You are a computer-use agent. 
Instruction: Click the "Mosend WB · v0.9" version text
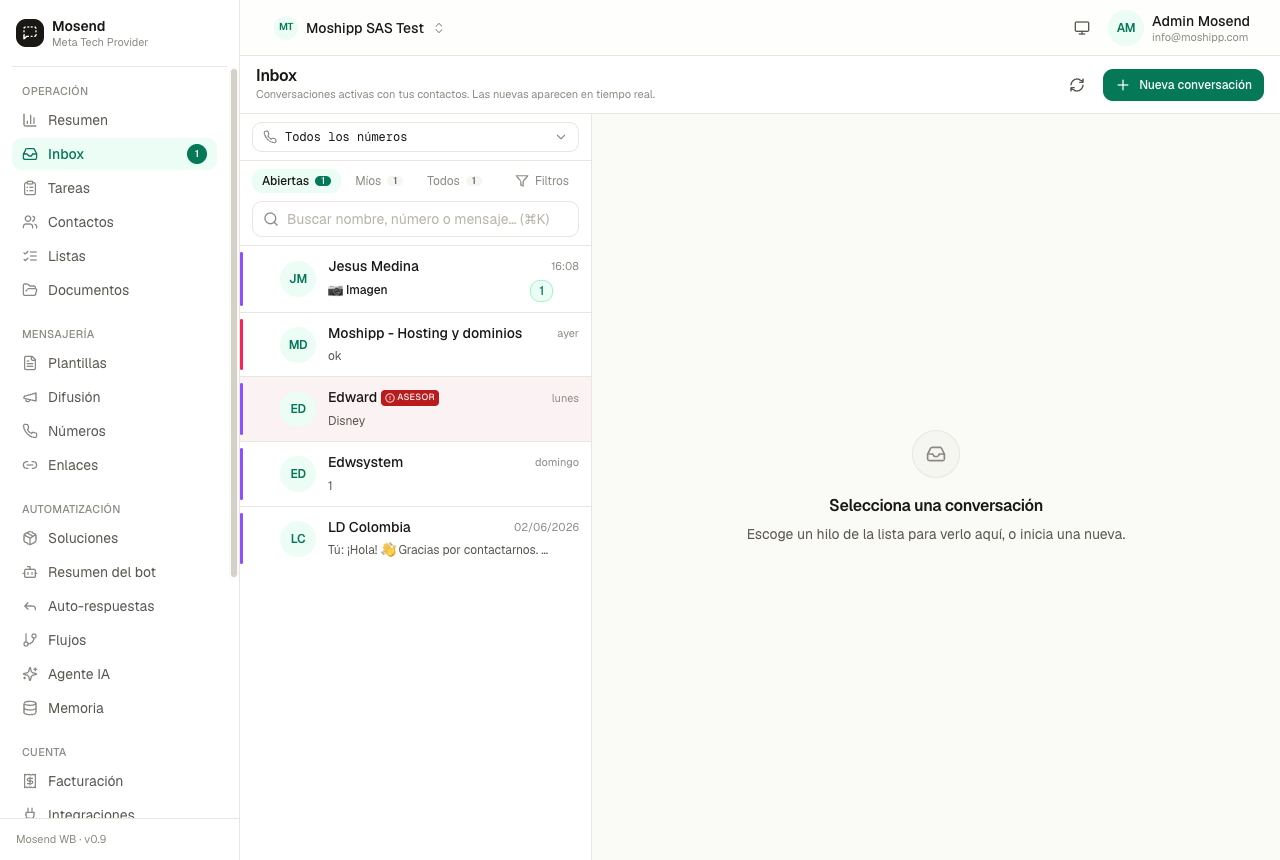coord(61,839)
